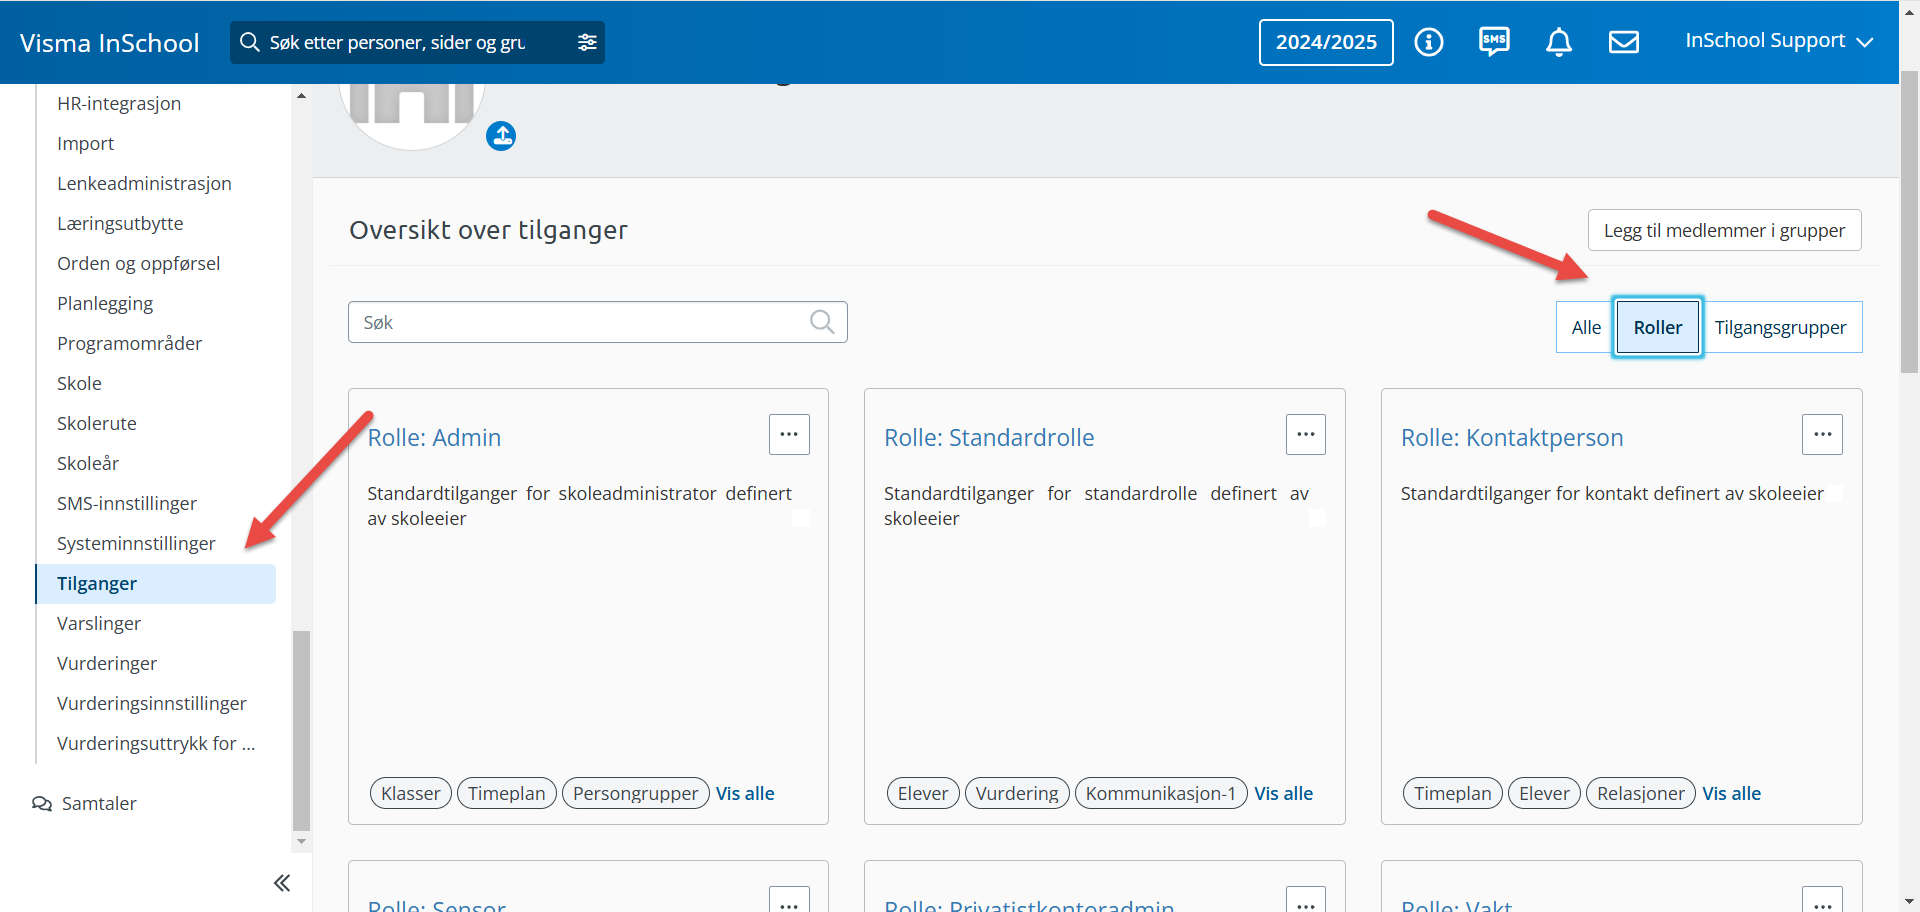Open the SMS messages icon
The image size is (1920, 912).
coord(1494,42)
